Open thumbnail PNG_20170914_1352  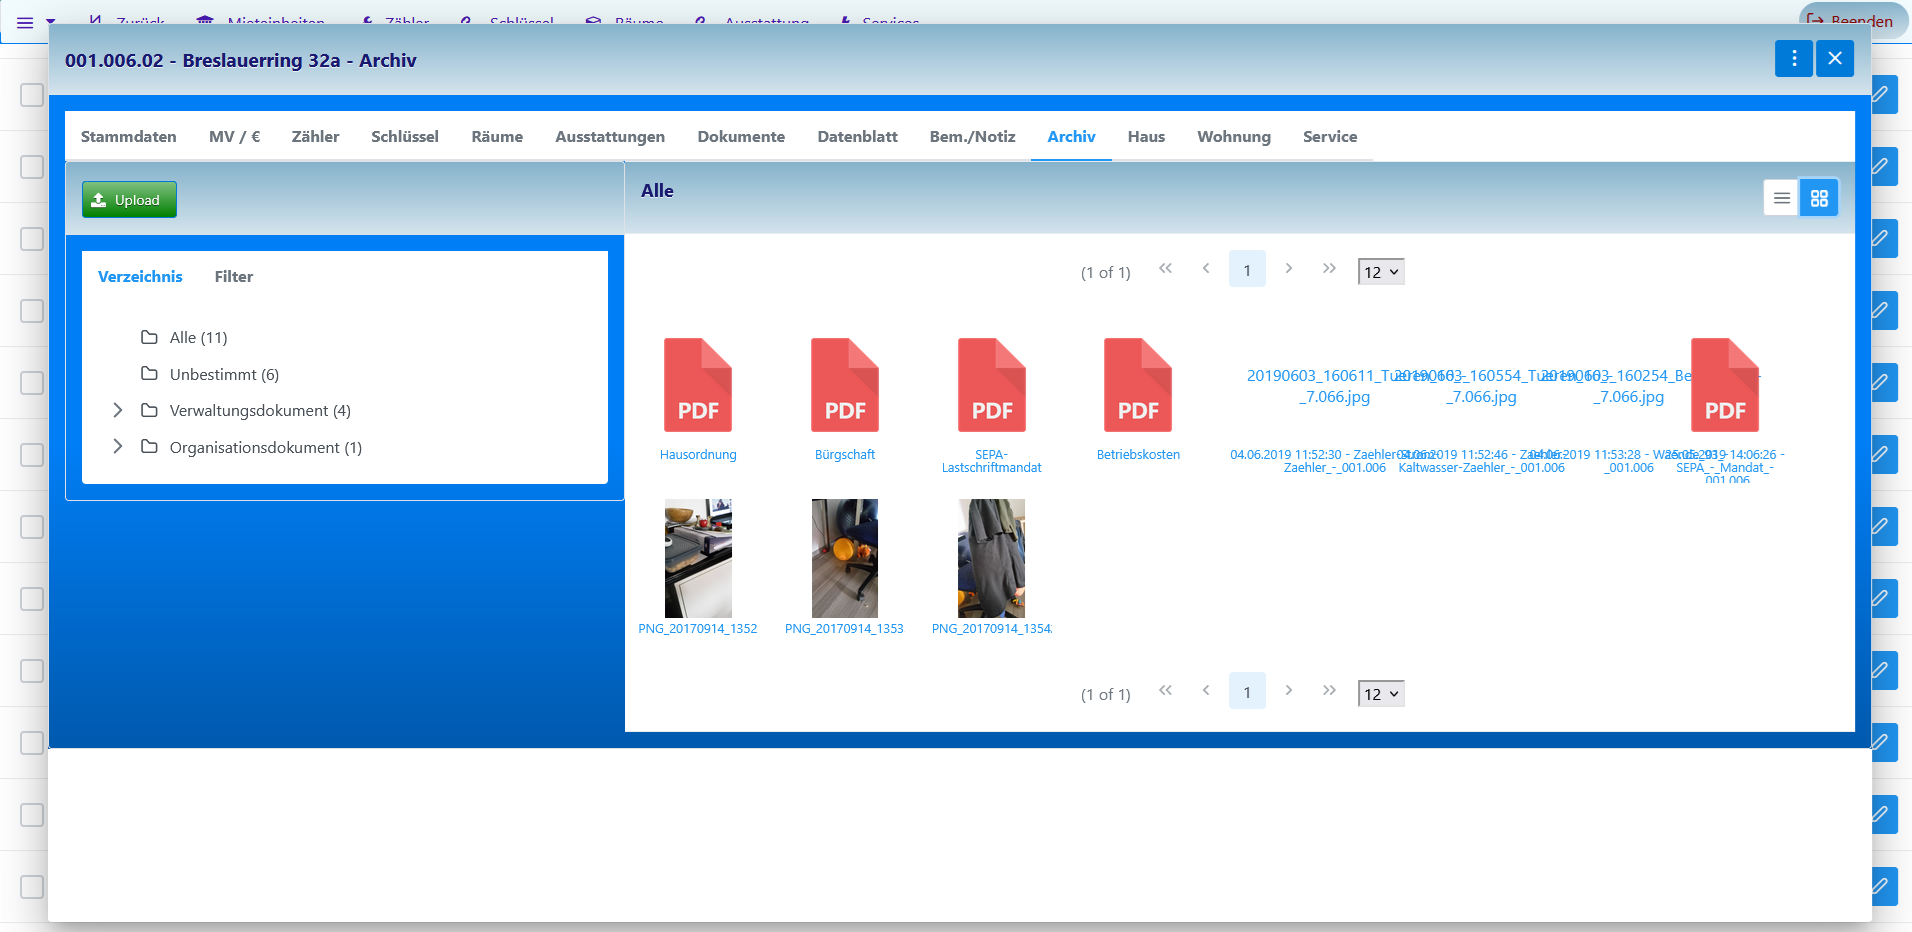[698, 558]
